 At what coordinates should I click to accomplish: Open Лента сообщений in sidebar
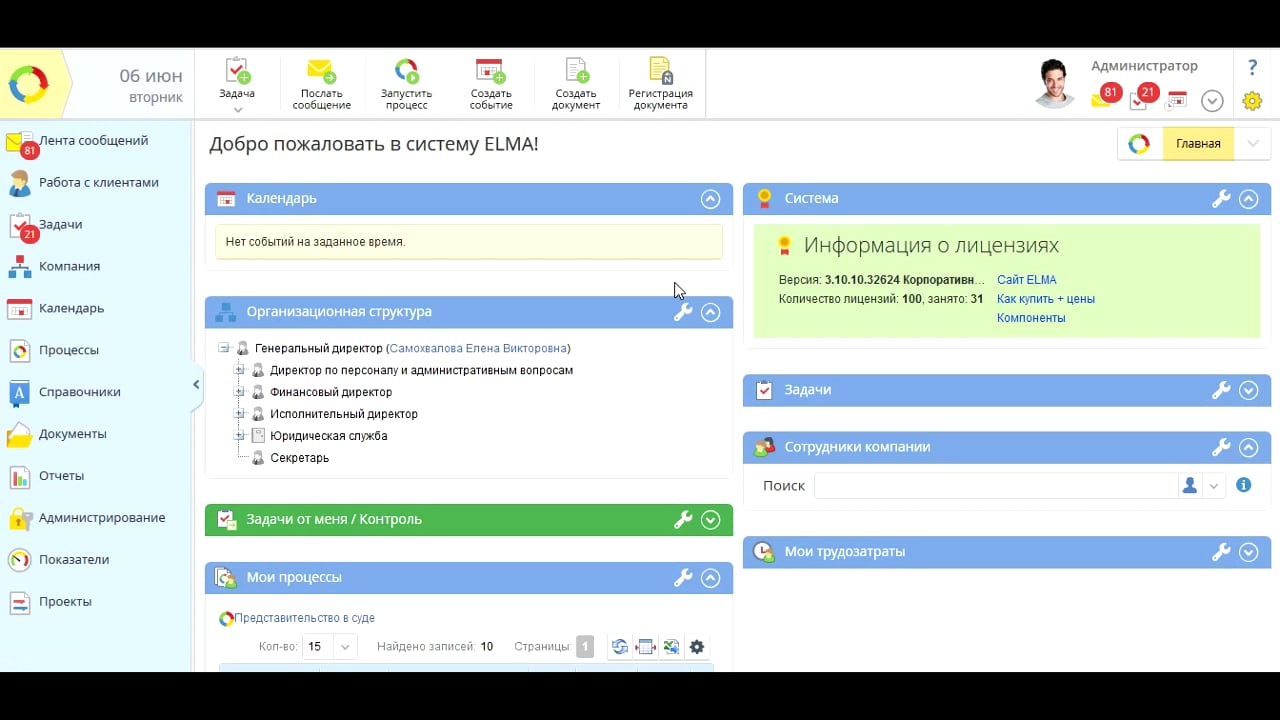click(x=95, y=141)
